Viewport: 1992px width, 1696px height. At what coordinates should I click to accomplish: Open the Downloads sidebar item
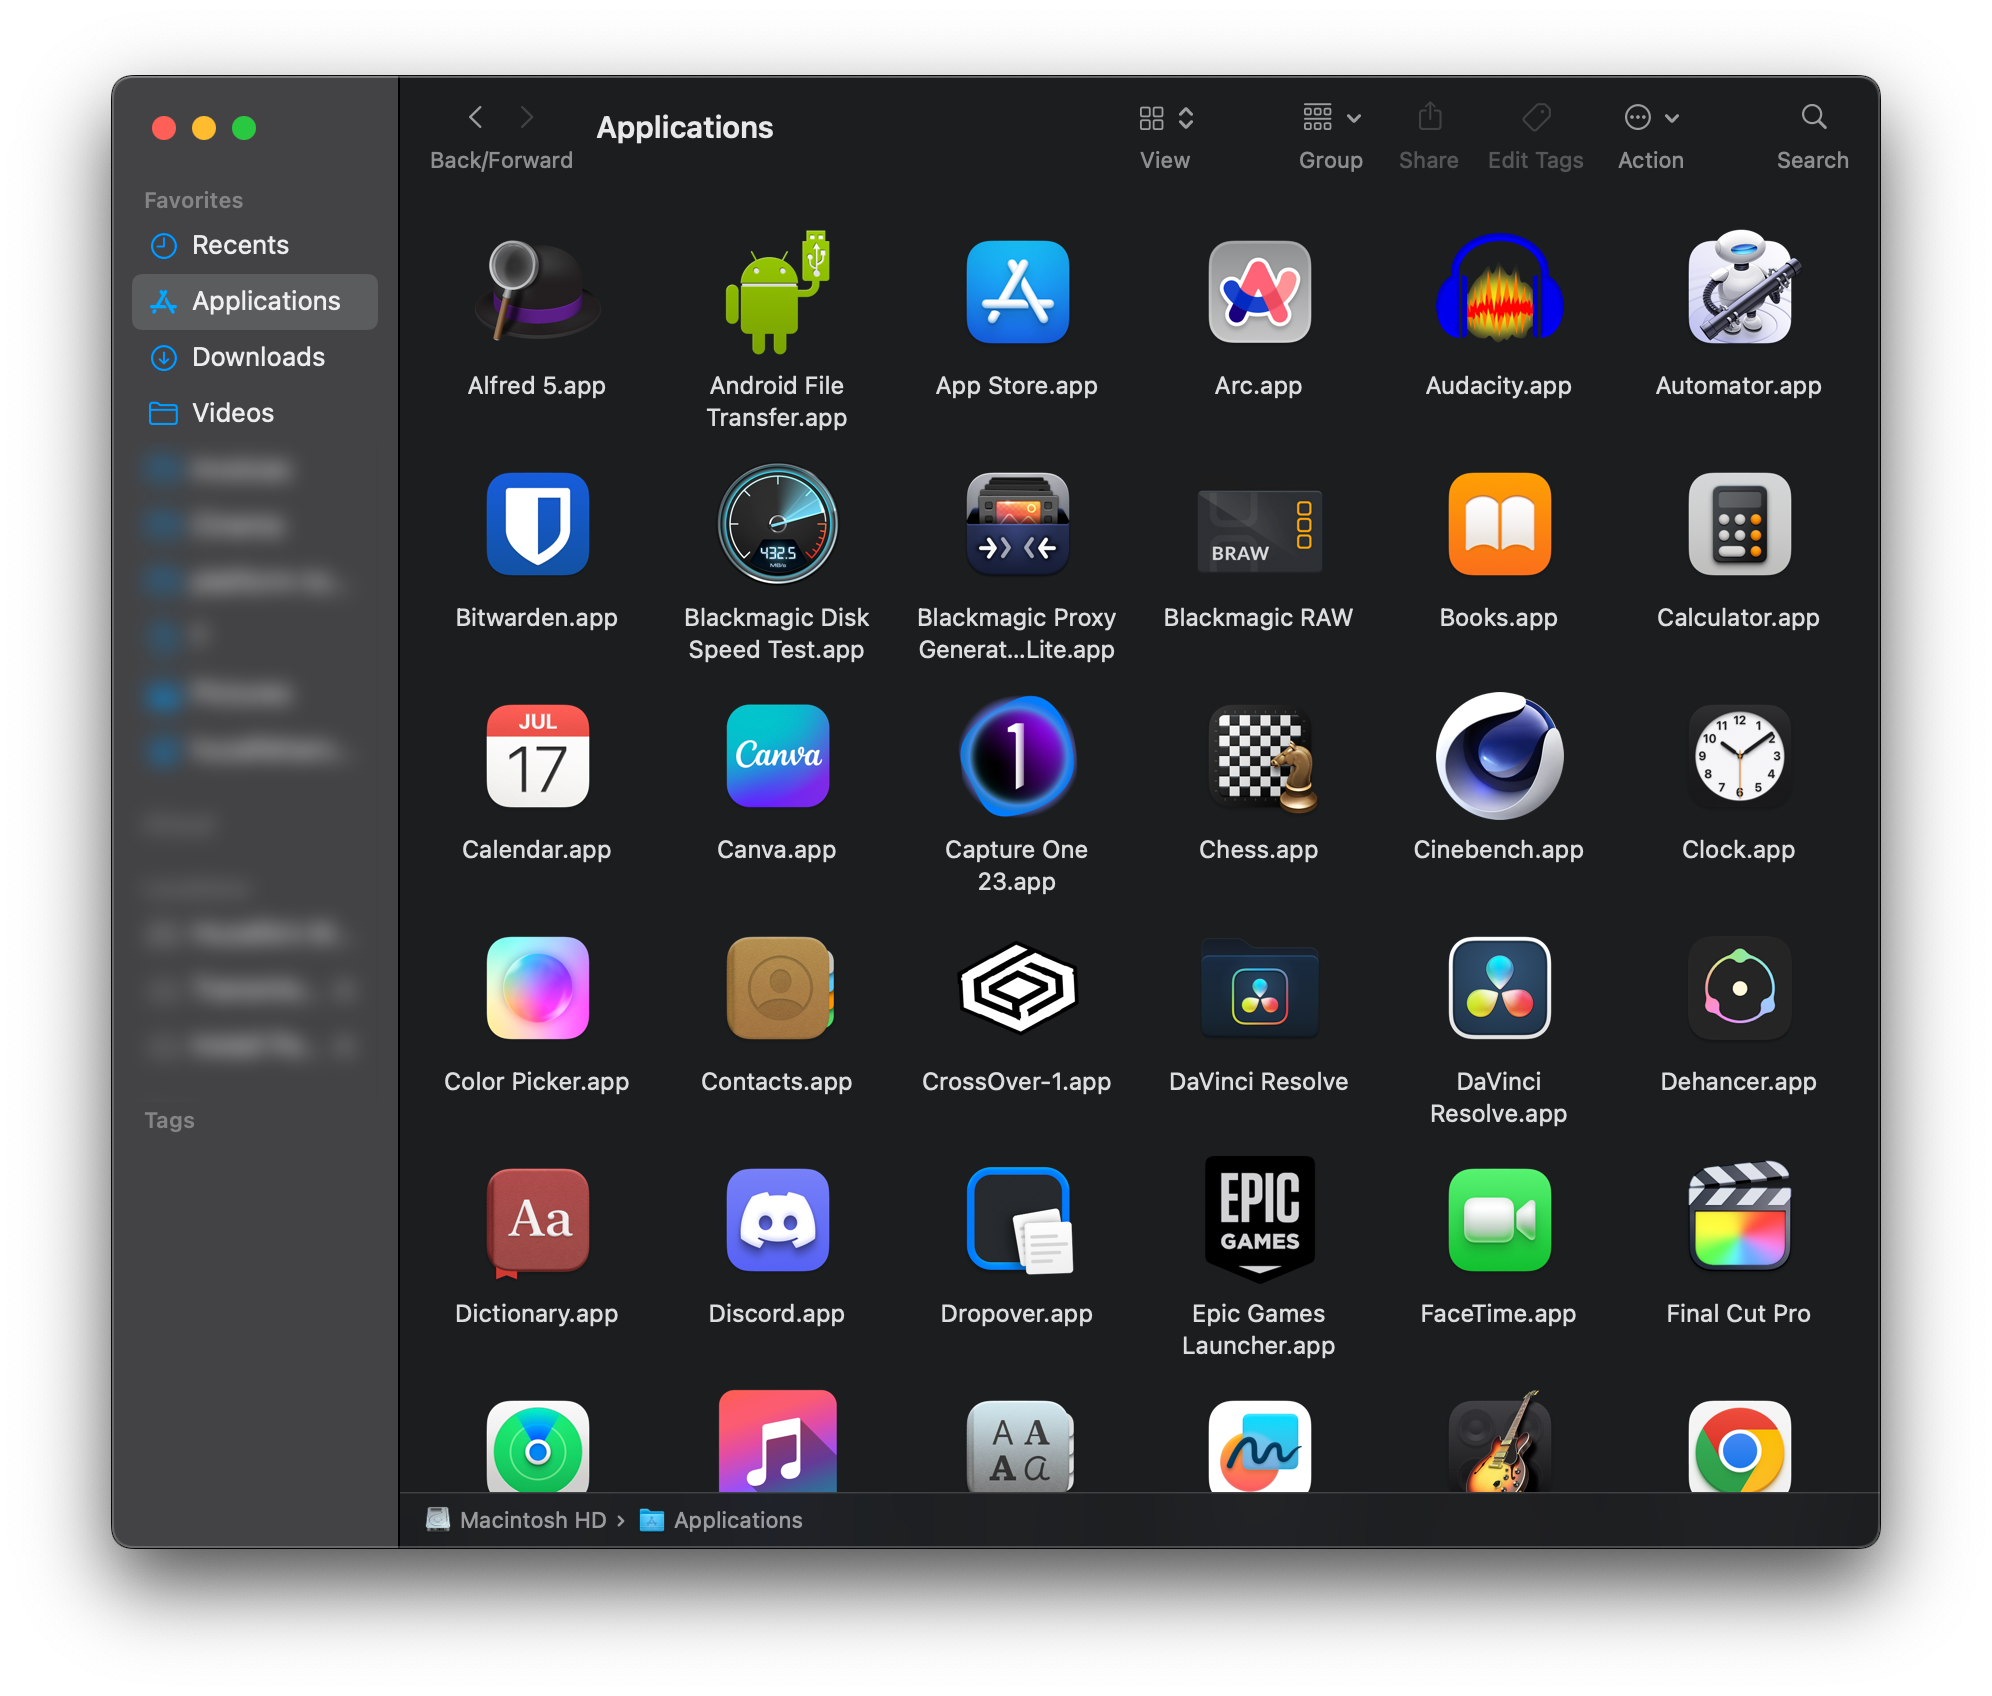257,357
